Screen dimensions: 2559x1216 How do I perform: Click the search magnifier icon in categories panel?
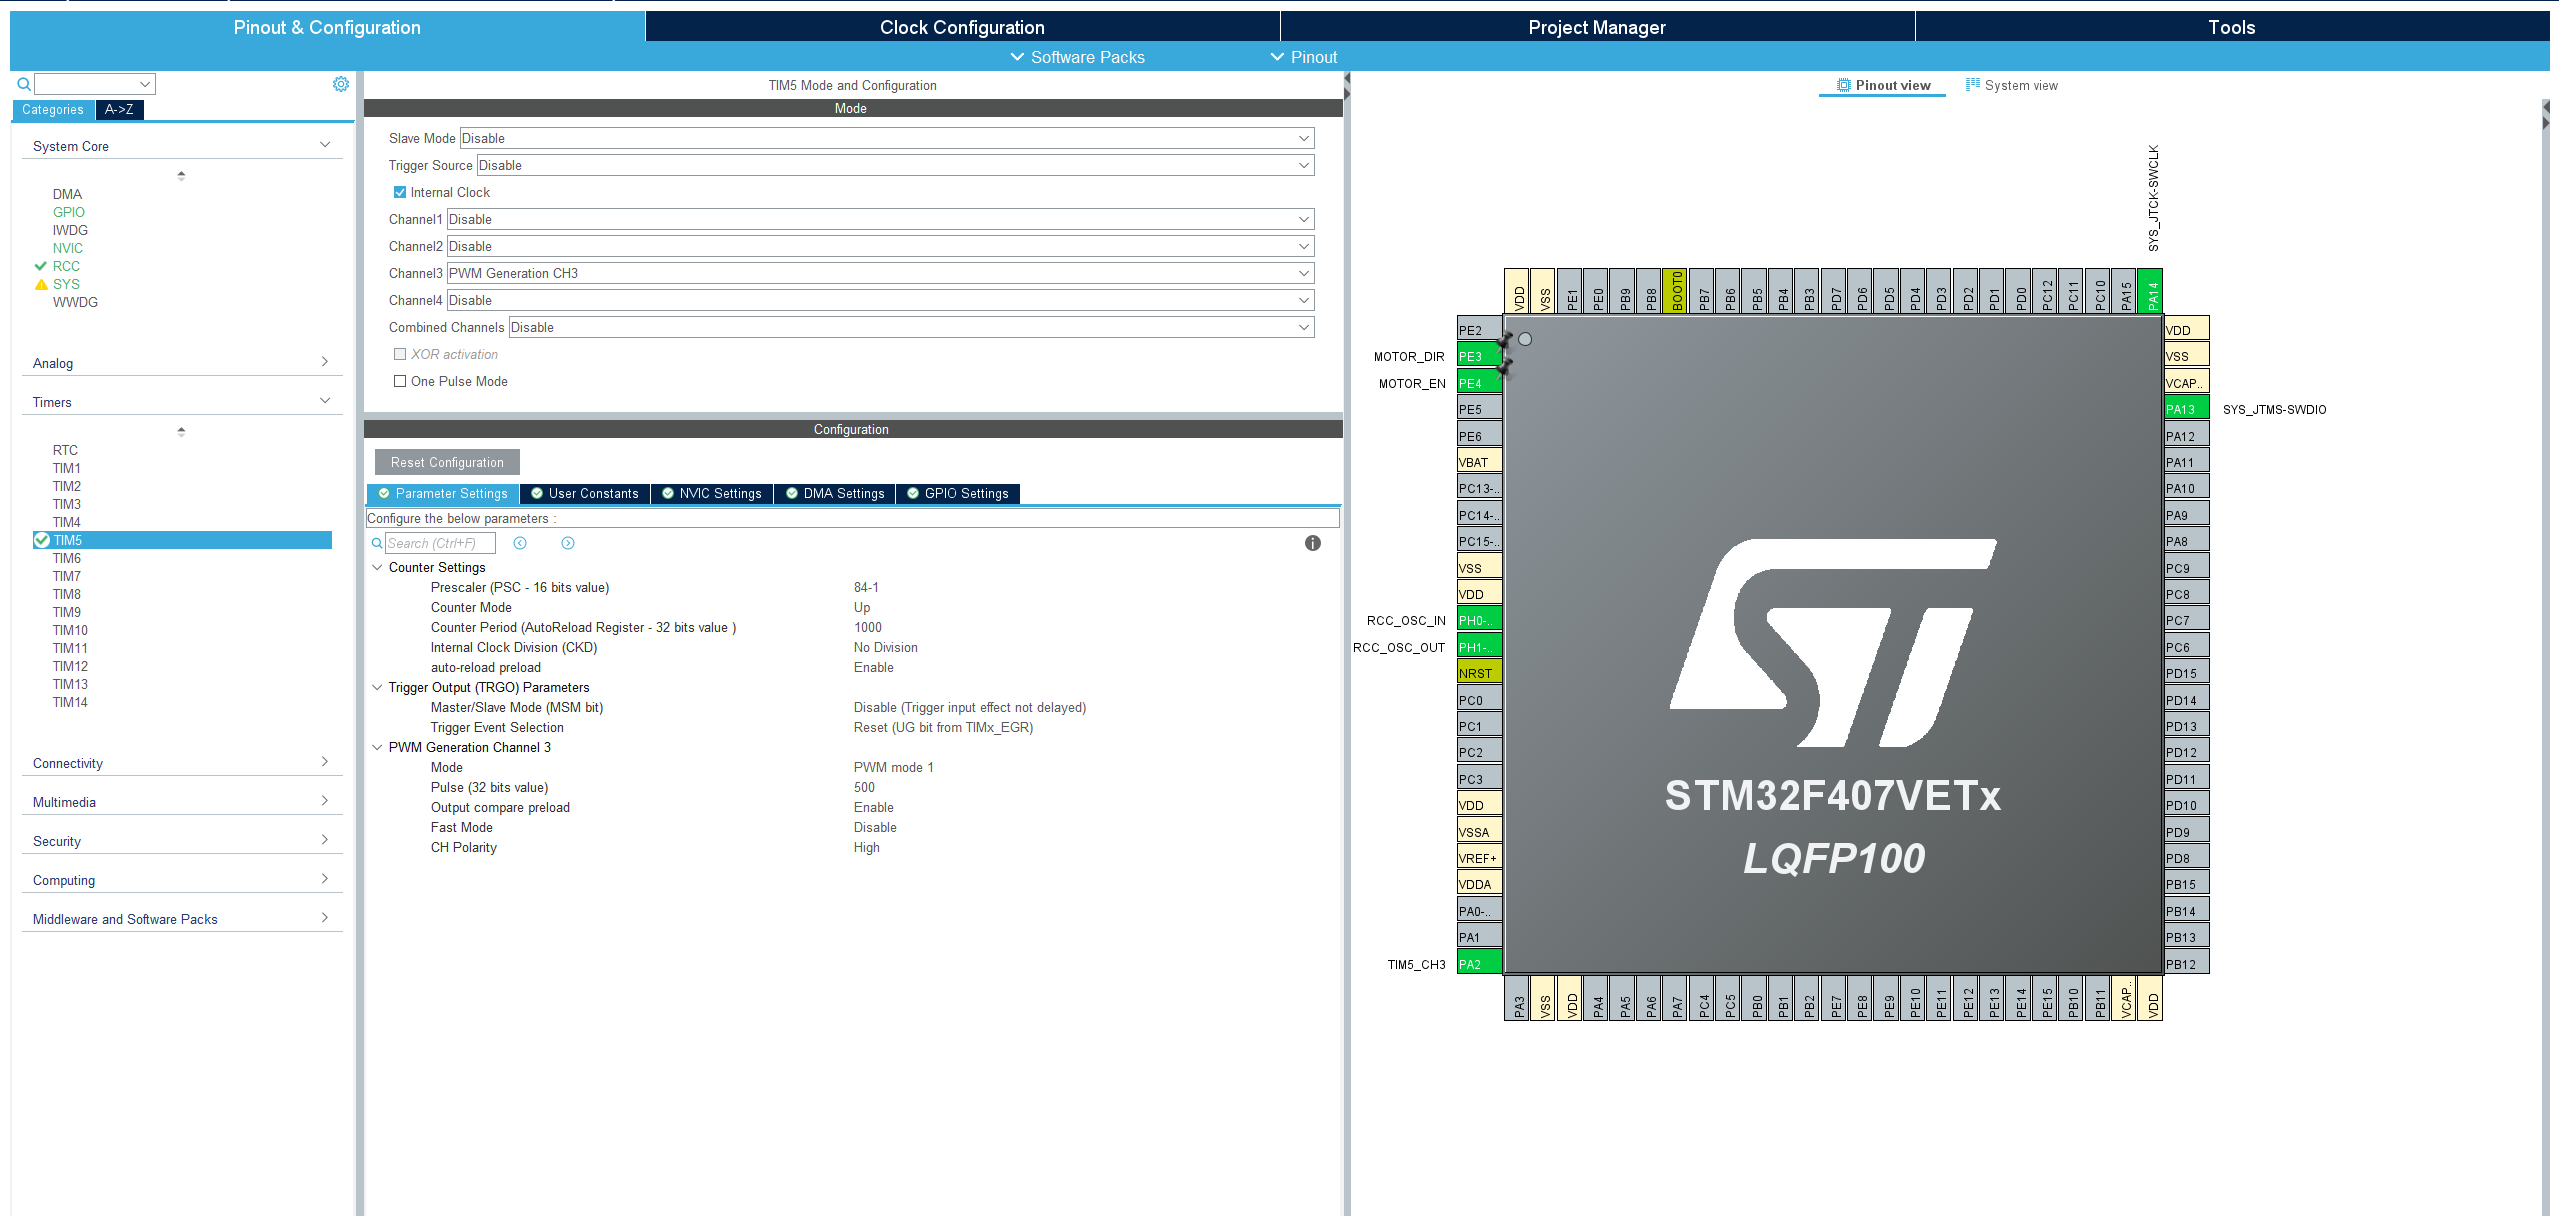click(24, 84)
